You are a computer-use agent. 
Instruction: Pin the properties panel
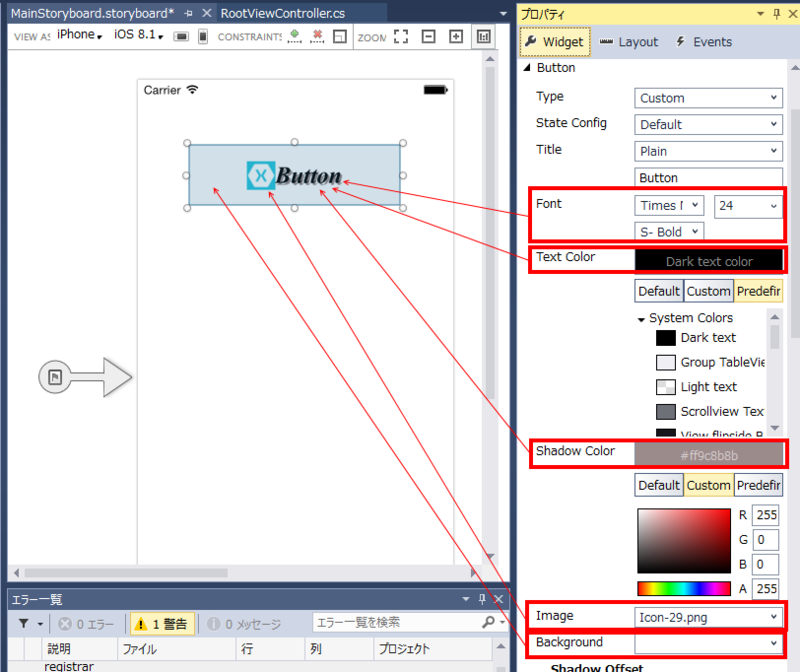coord(777,14)
